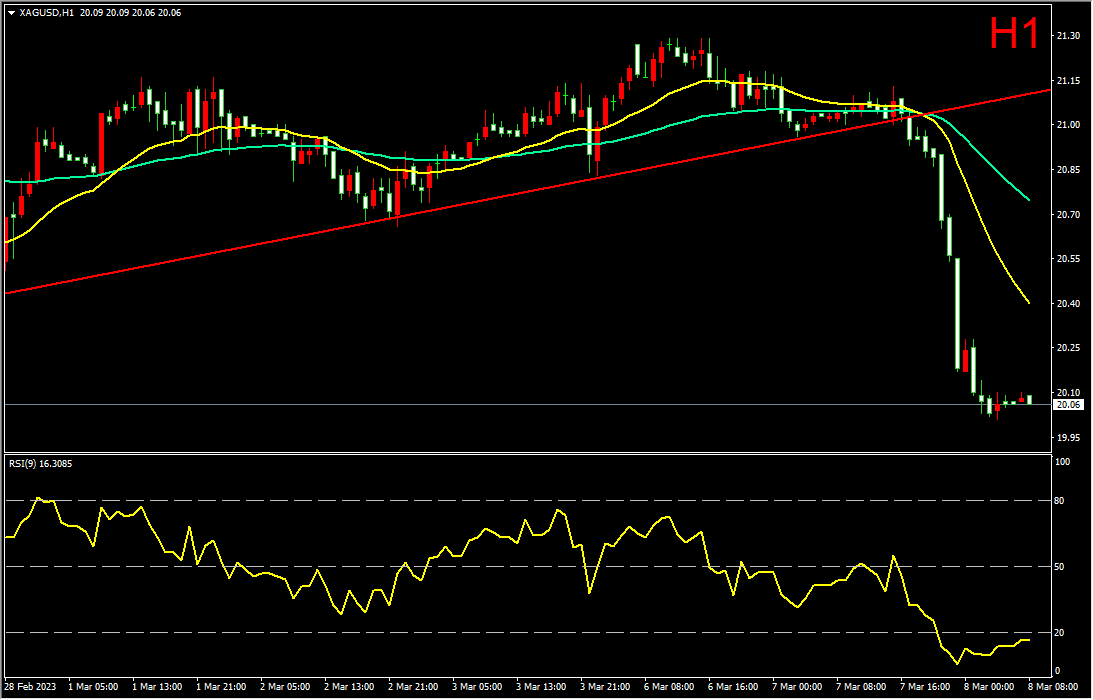Click the 1 Mar 13:00 time label
This screenshot has height=700, width=1093.
[157, 687]
